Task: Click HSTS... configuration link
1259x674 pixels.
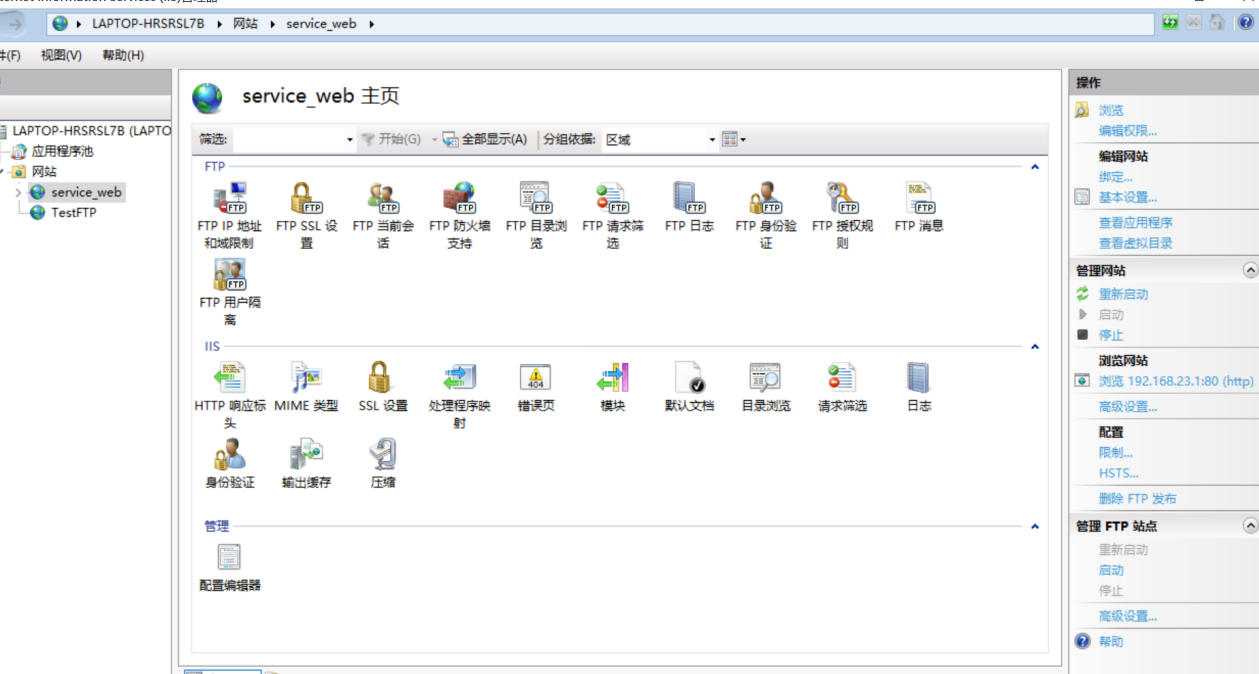Action: point(1119,473)
